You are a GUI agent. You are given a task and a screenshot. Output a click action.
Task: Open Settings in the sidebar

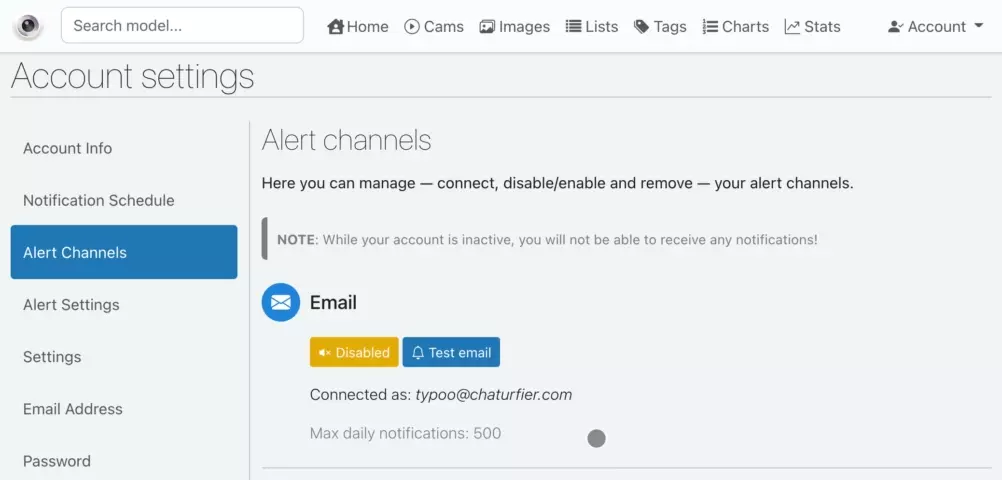coord(124,357)
